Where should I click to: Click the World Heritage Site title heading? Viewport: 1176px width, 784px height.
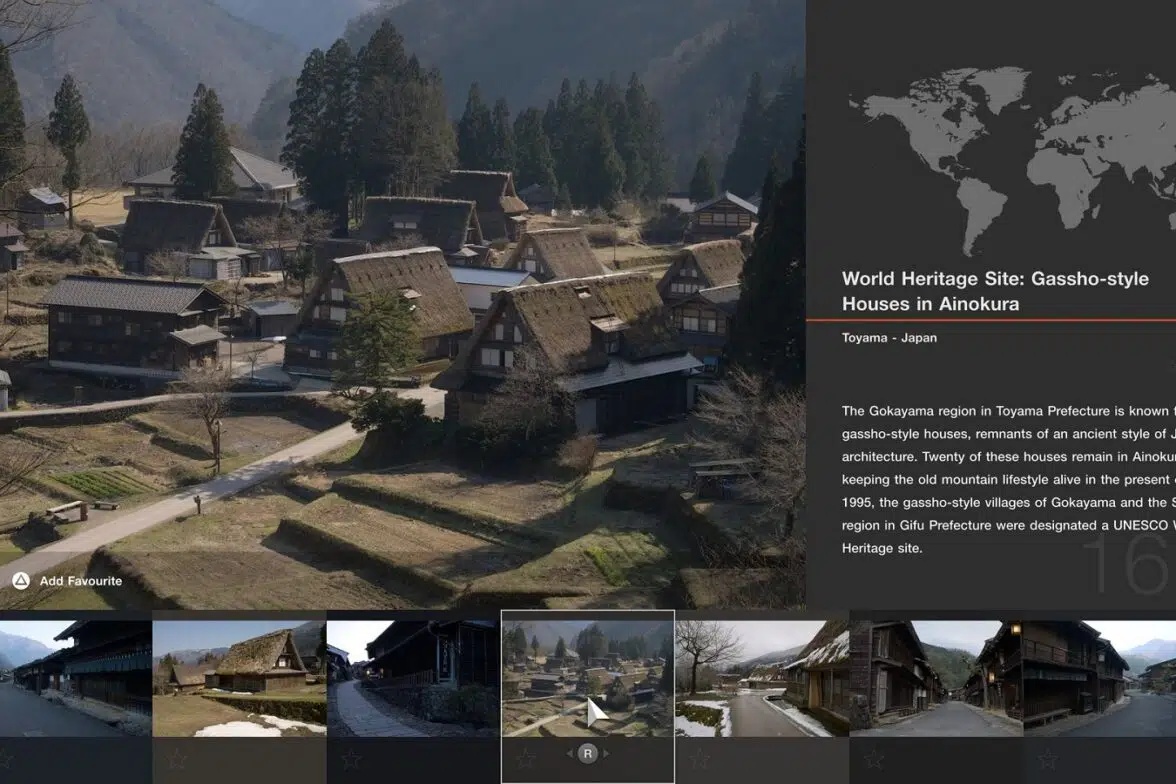pos(994,291)
